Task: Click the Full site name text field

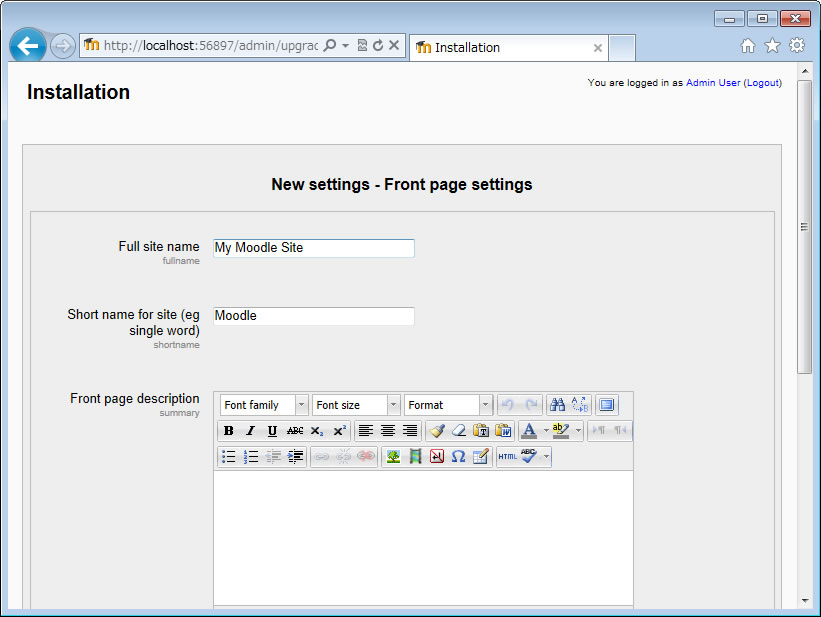Action: [313, 248]
